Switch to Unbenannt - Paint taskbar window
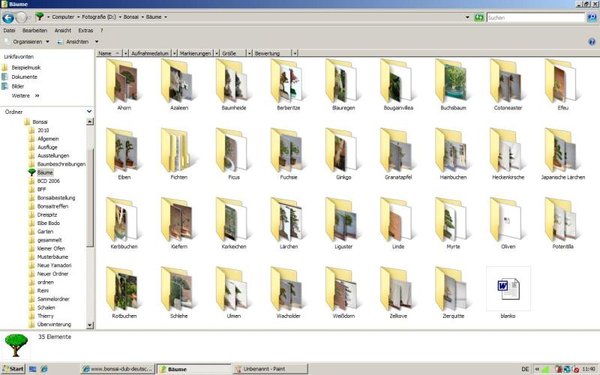The width and height of the screenshot is (600, 375). (x=270, y=369)
